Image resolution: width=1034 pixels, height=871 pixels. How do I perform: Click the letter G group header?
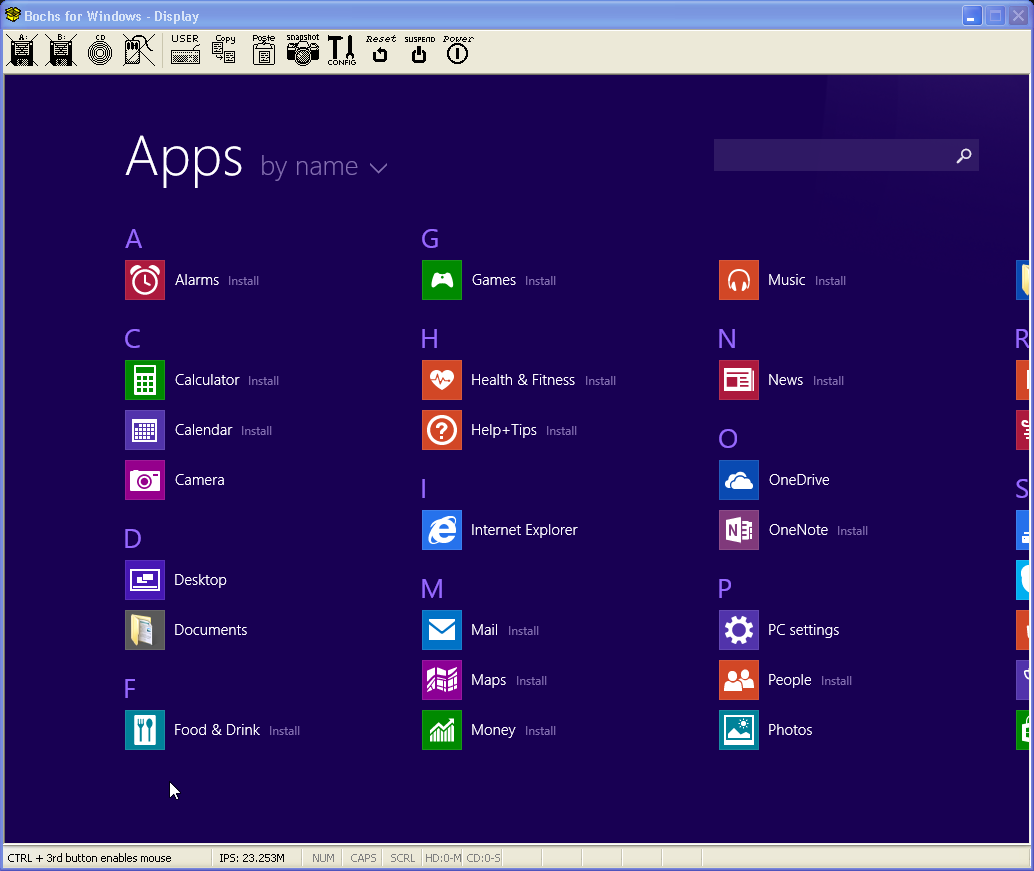[x=430, y=239]
